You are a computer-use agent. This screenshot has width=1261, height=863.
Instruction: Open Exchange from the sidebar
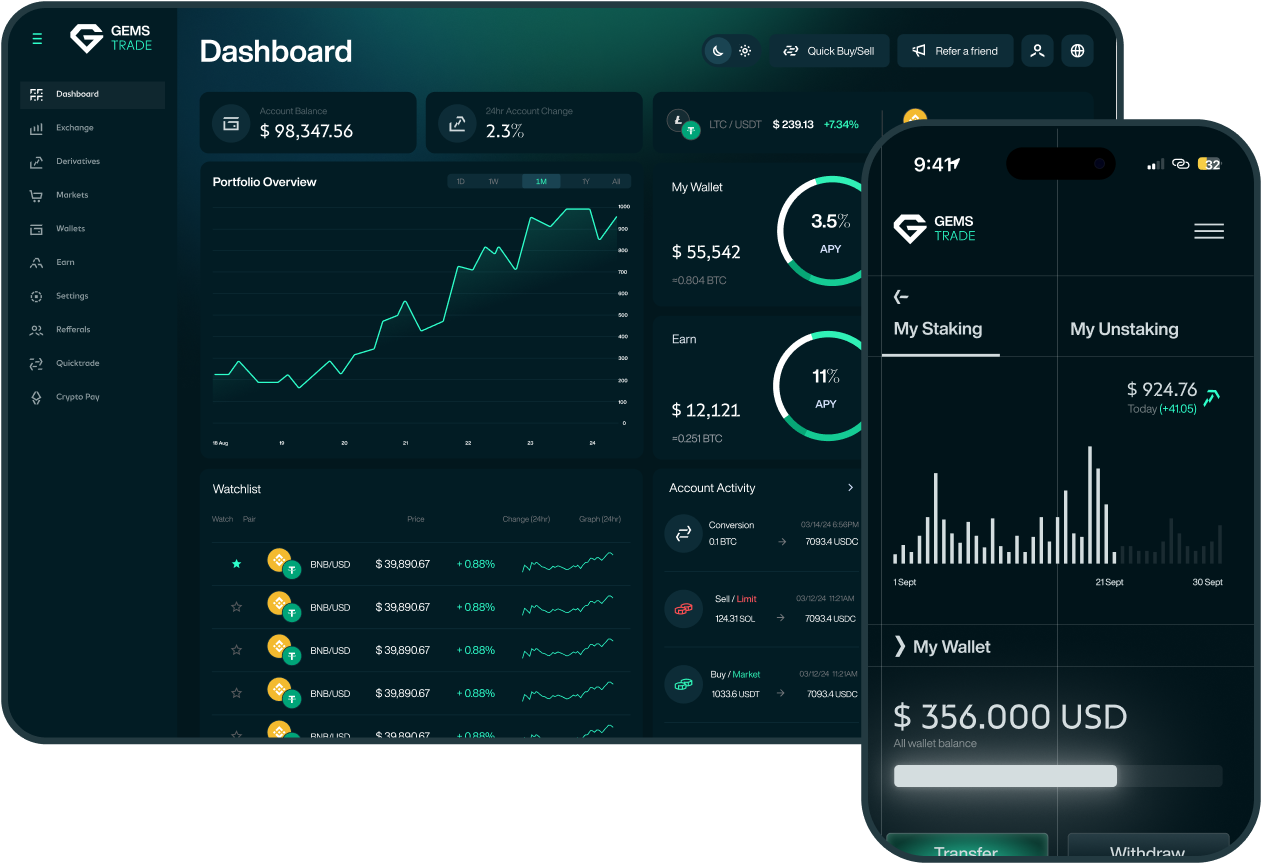[74, 128]
